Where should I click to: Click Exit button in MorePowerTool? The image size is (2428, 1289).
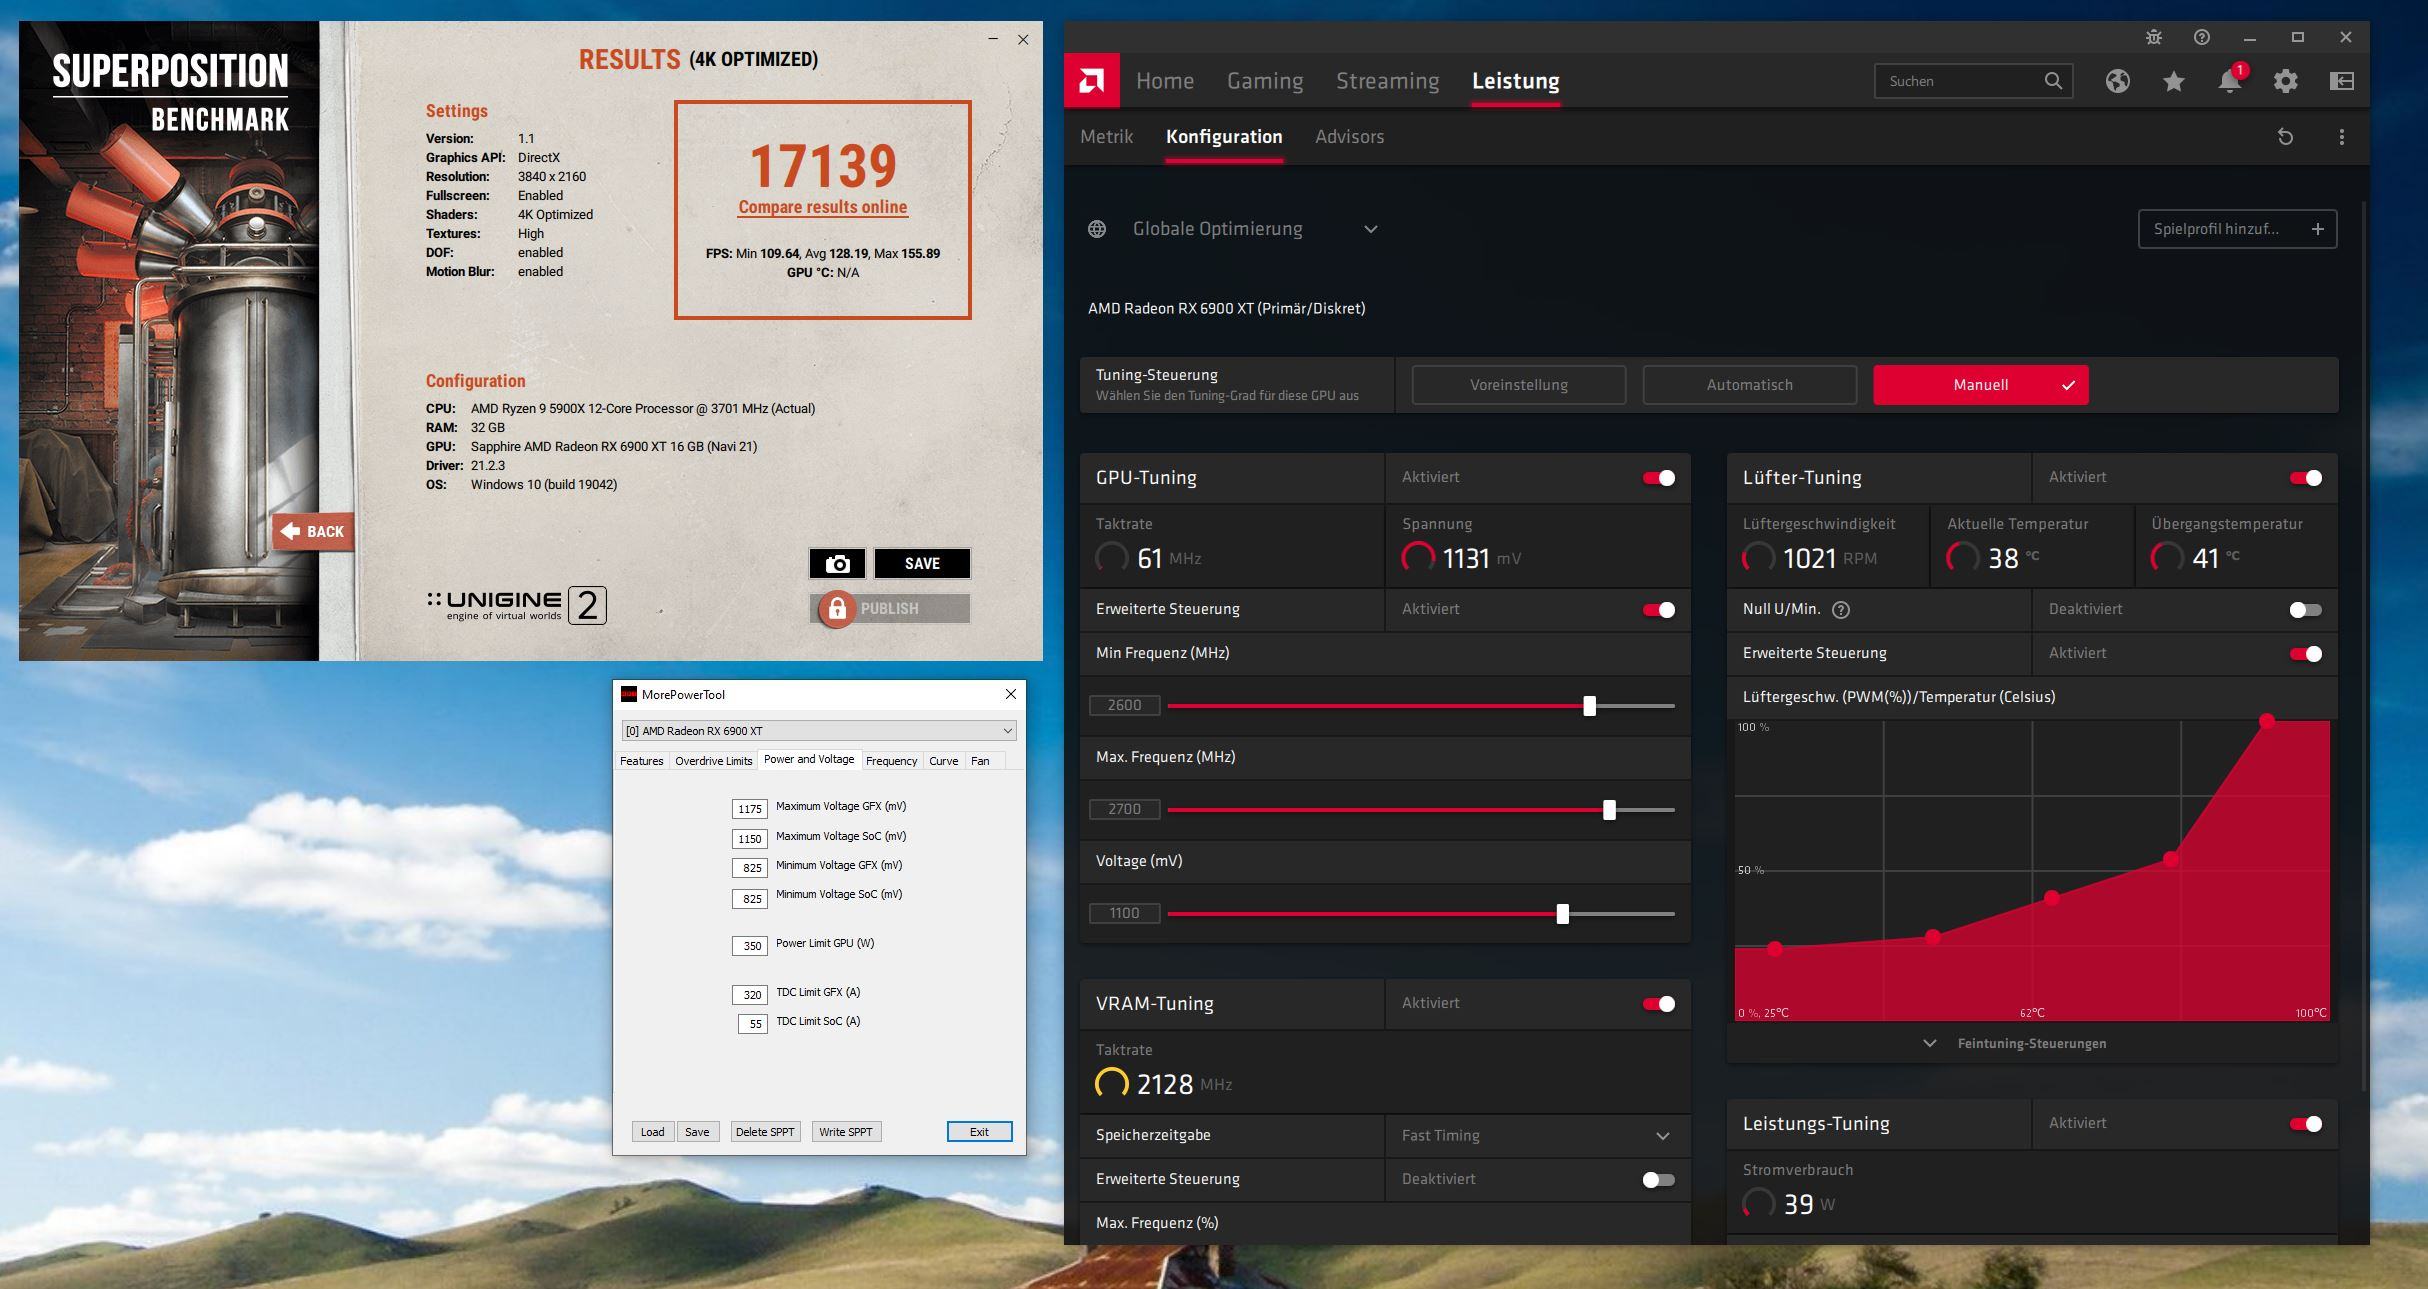coord(979,1132)
